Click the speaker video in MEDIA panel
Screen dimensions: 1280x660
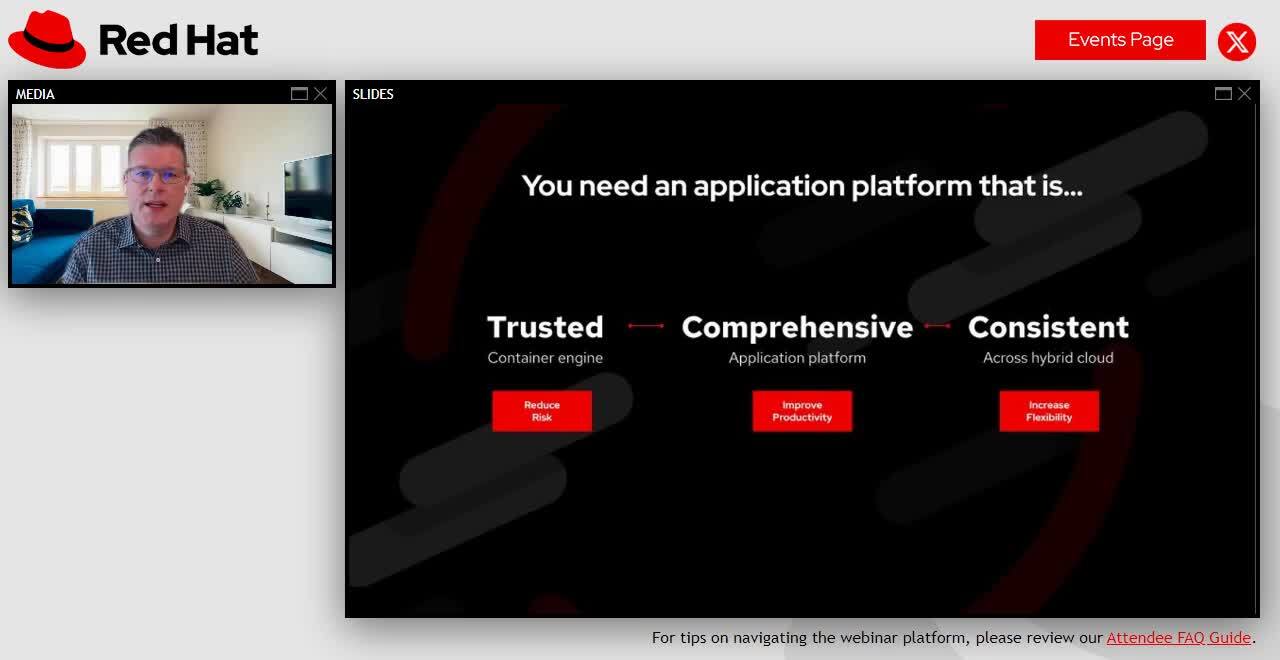[172, 194]
